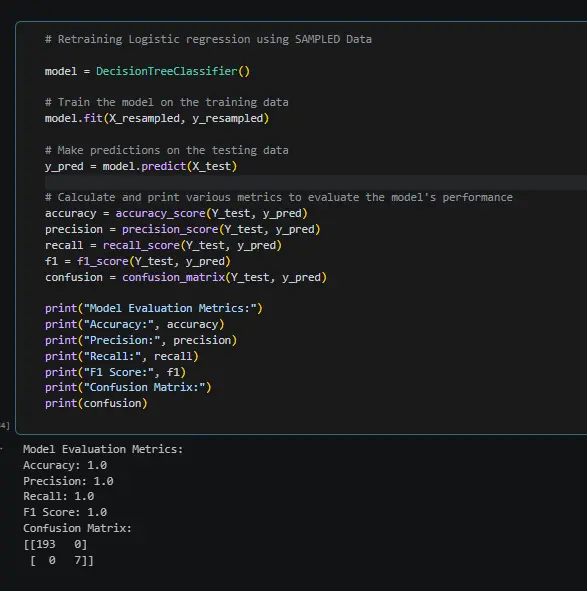Click the output heading "Model Evaluation Metrics:"
Viewport: 587px width, 591px height.
point(103,449)
